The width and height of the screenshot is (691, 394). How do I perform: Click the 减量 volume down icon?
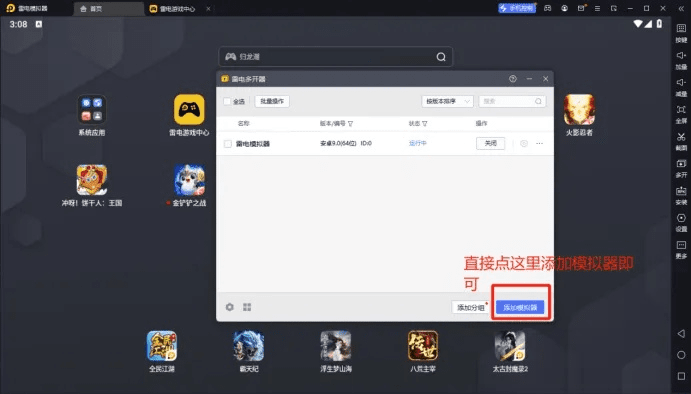tap(681, 82)
